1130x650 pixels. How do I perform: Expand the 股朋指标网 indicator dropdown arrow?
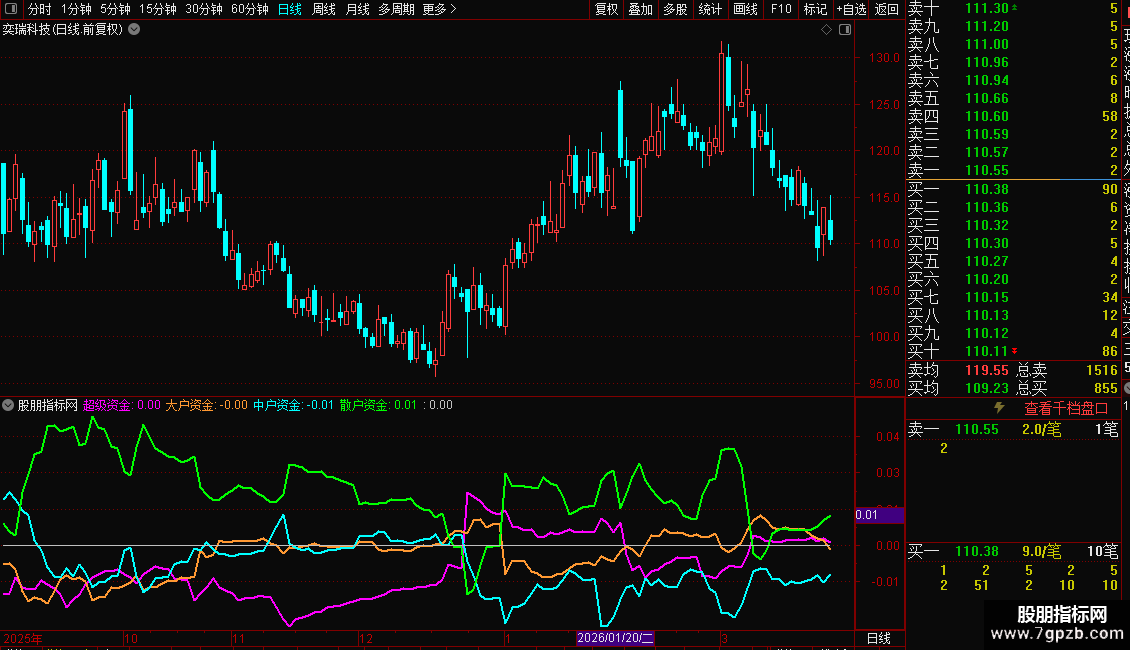pyautogui.click(x=8, y=405)
